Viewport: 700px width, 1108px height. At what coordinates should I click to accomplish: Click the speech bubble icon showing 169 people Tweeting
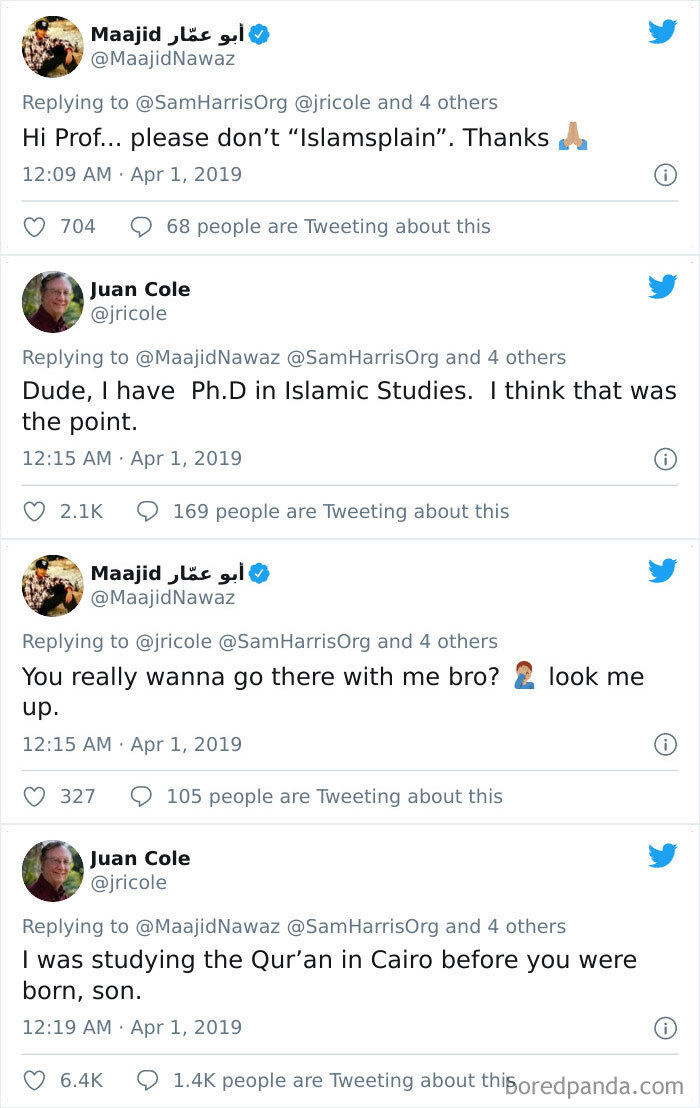[148, 511]
